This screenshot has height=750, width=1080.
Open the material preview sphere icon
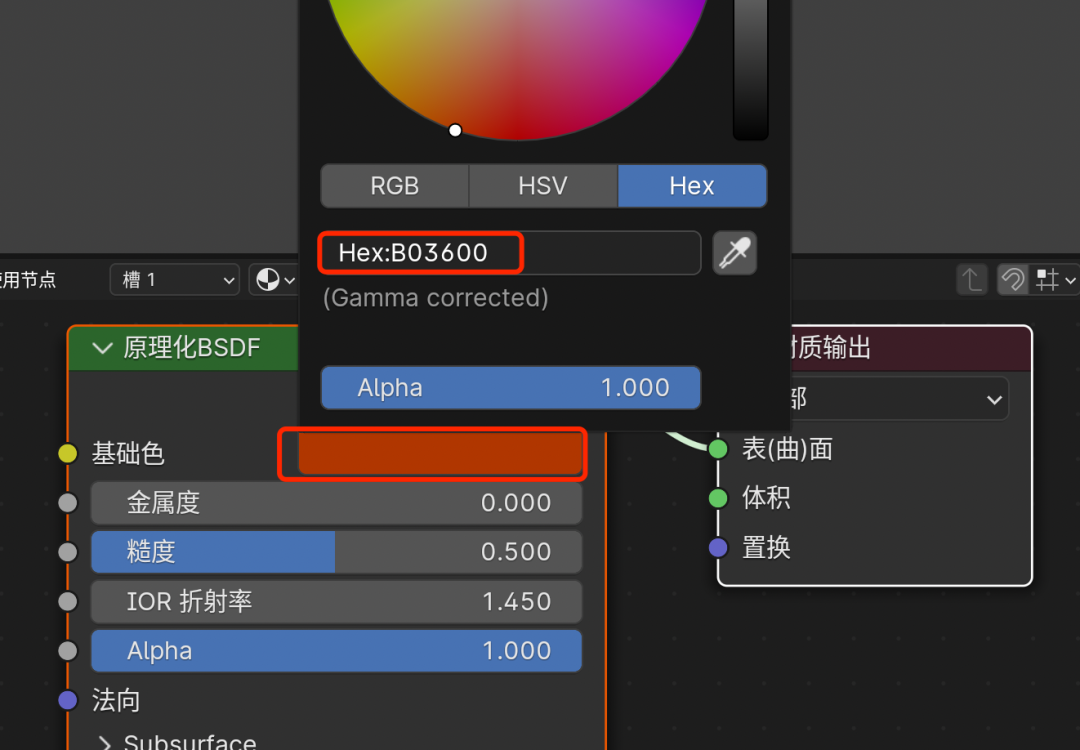pos(267,279)
